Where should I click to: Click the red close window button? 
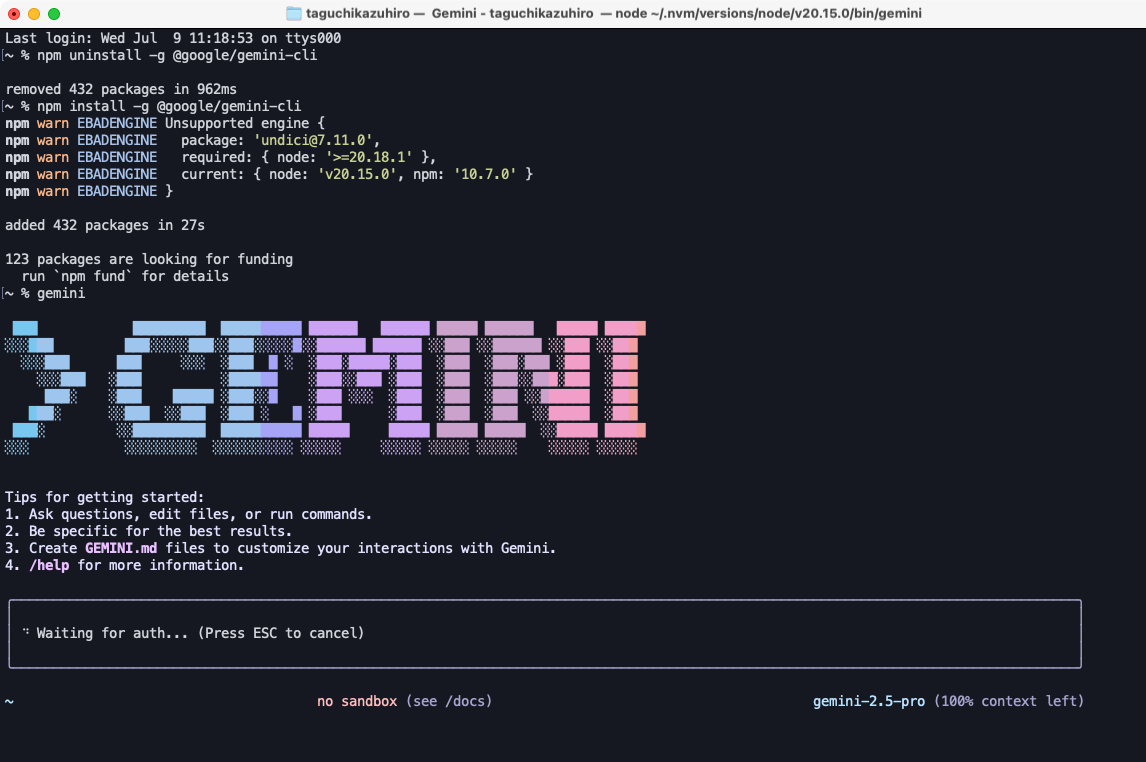point(14,14)
